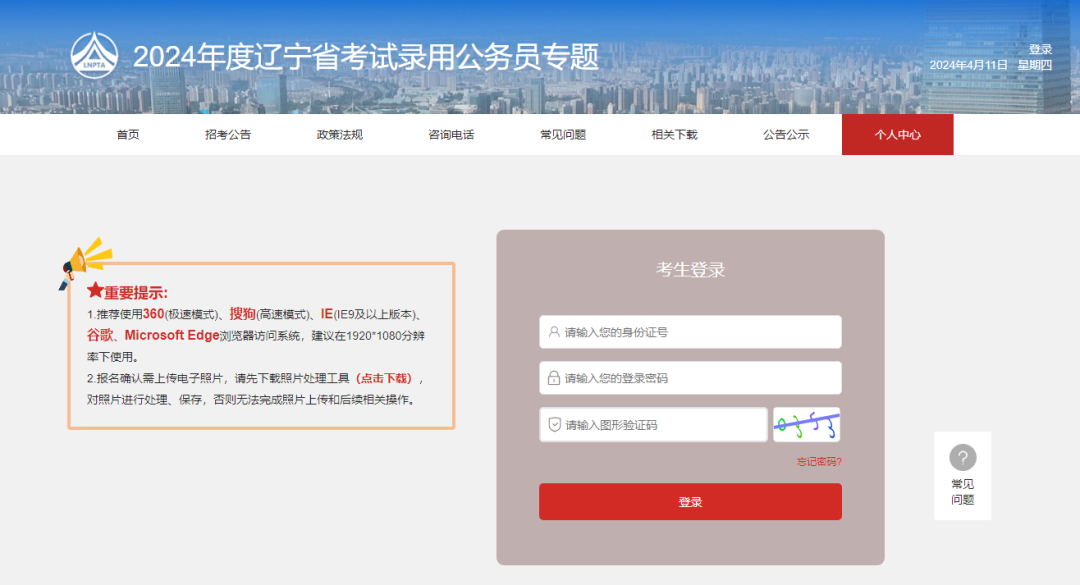Switch to the red 个人中心 tab
The height and width of the screenshot is (585, 1080).
point(897,135)
